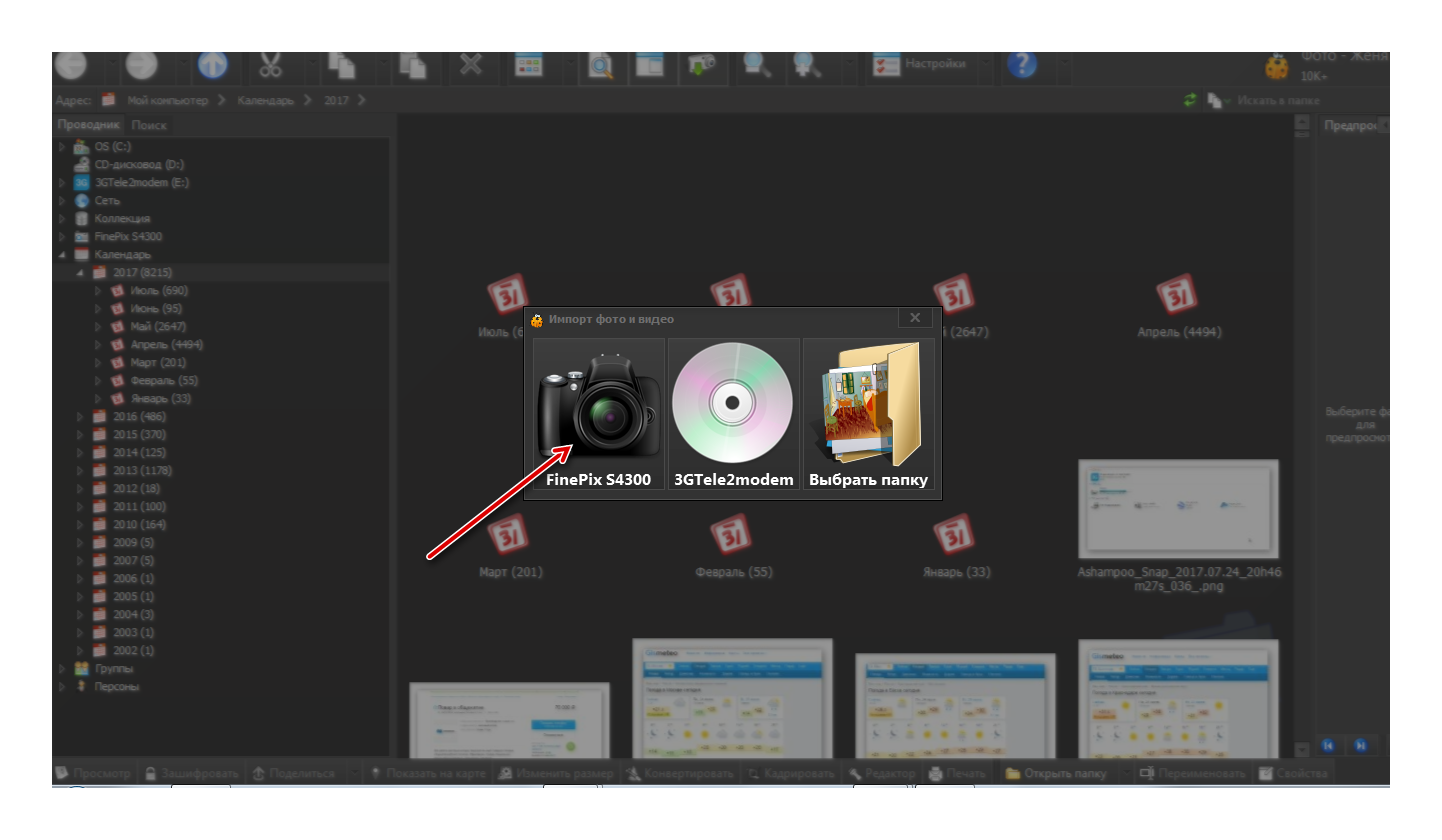1442x840 pixels.
Task: Click Печать in bottom toolbar
Action: pyautogui.click(x=957, y=774)
